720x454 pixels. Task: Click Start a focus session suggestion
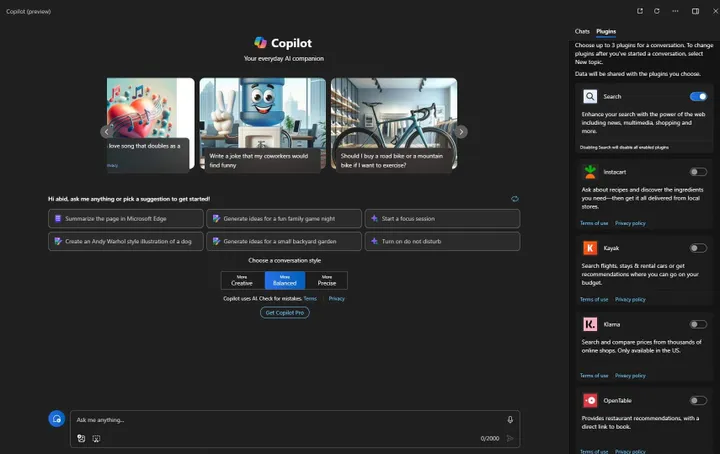click(442, 219)
